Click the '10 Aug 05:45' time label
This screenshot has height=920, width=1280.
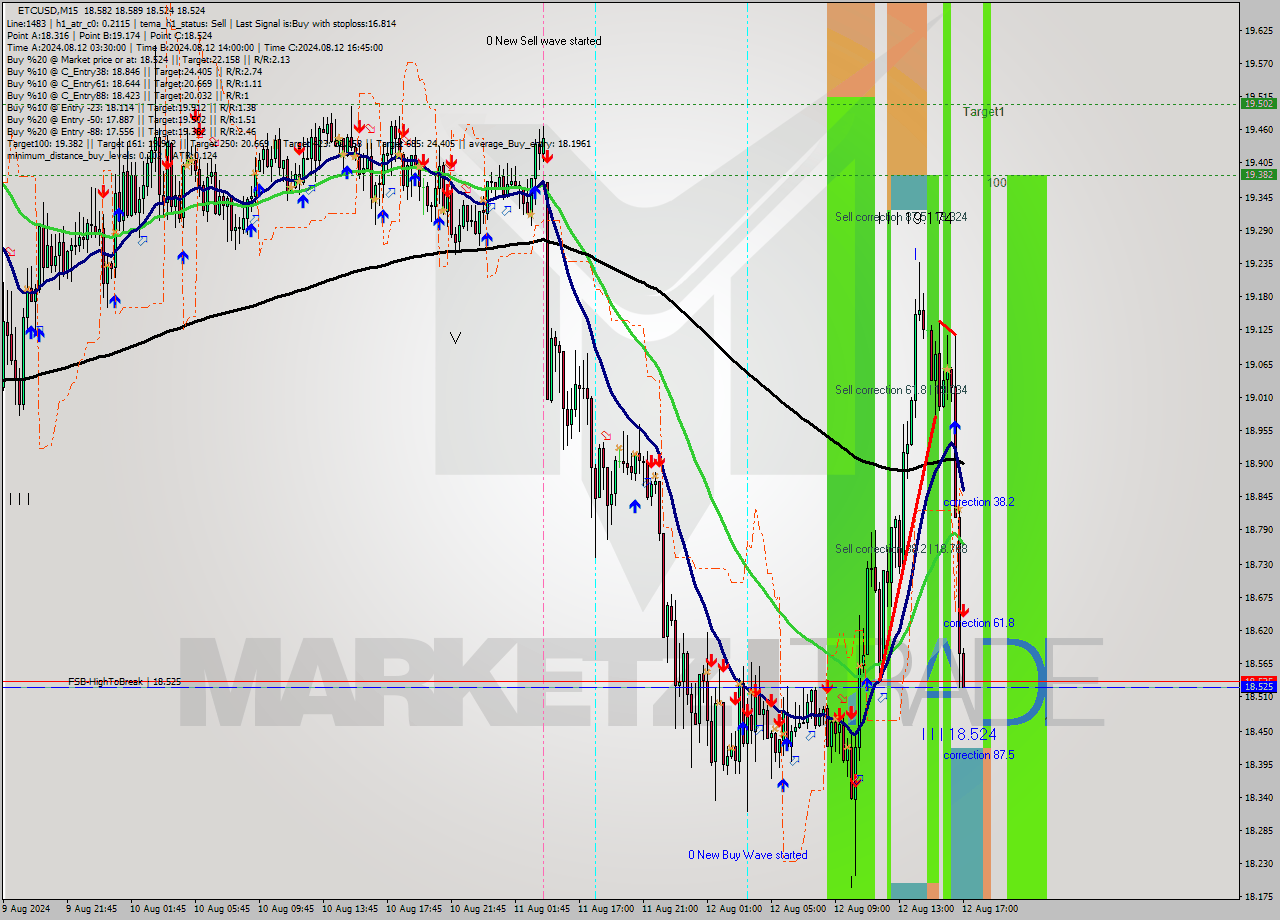point(222,909)
